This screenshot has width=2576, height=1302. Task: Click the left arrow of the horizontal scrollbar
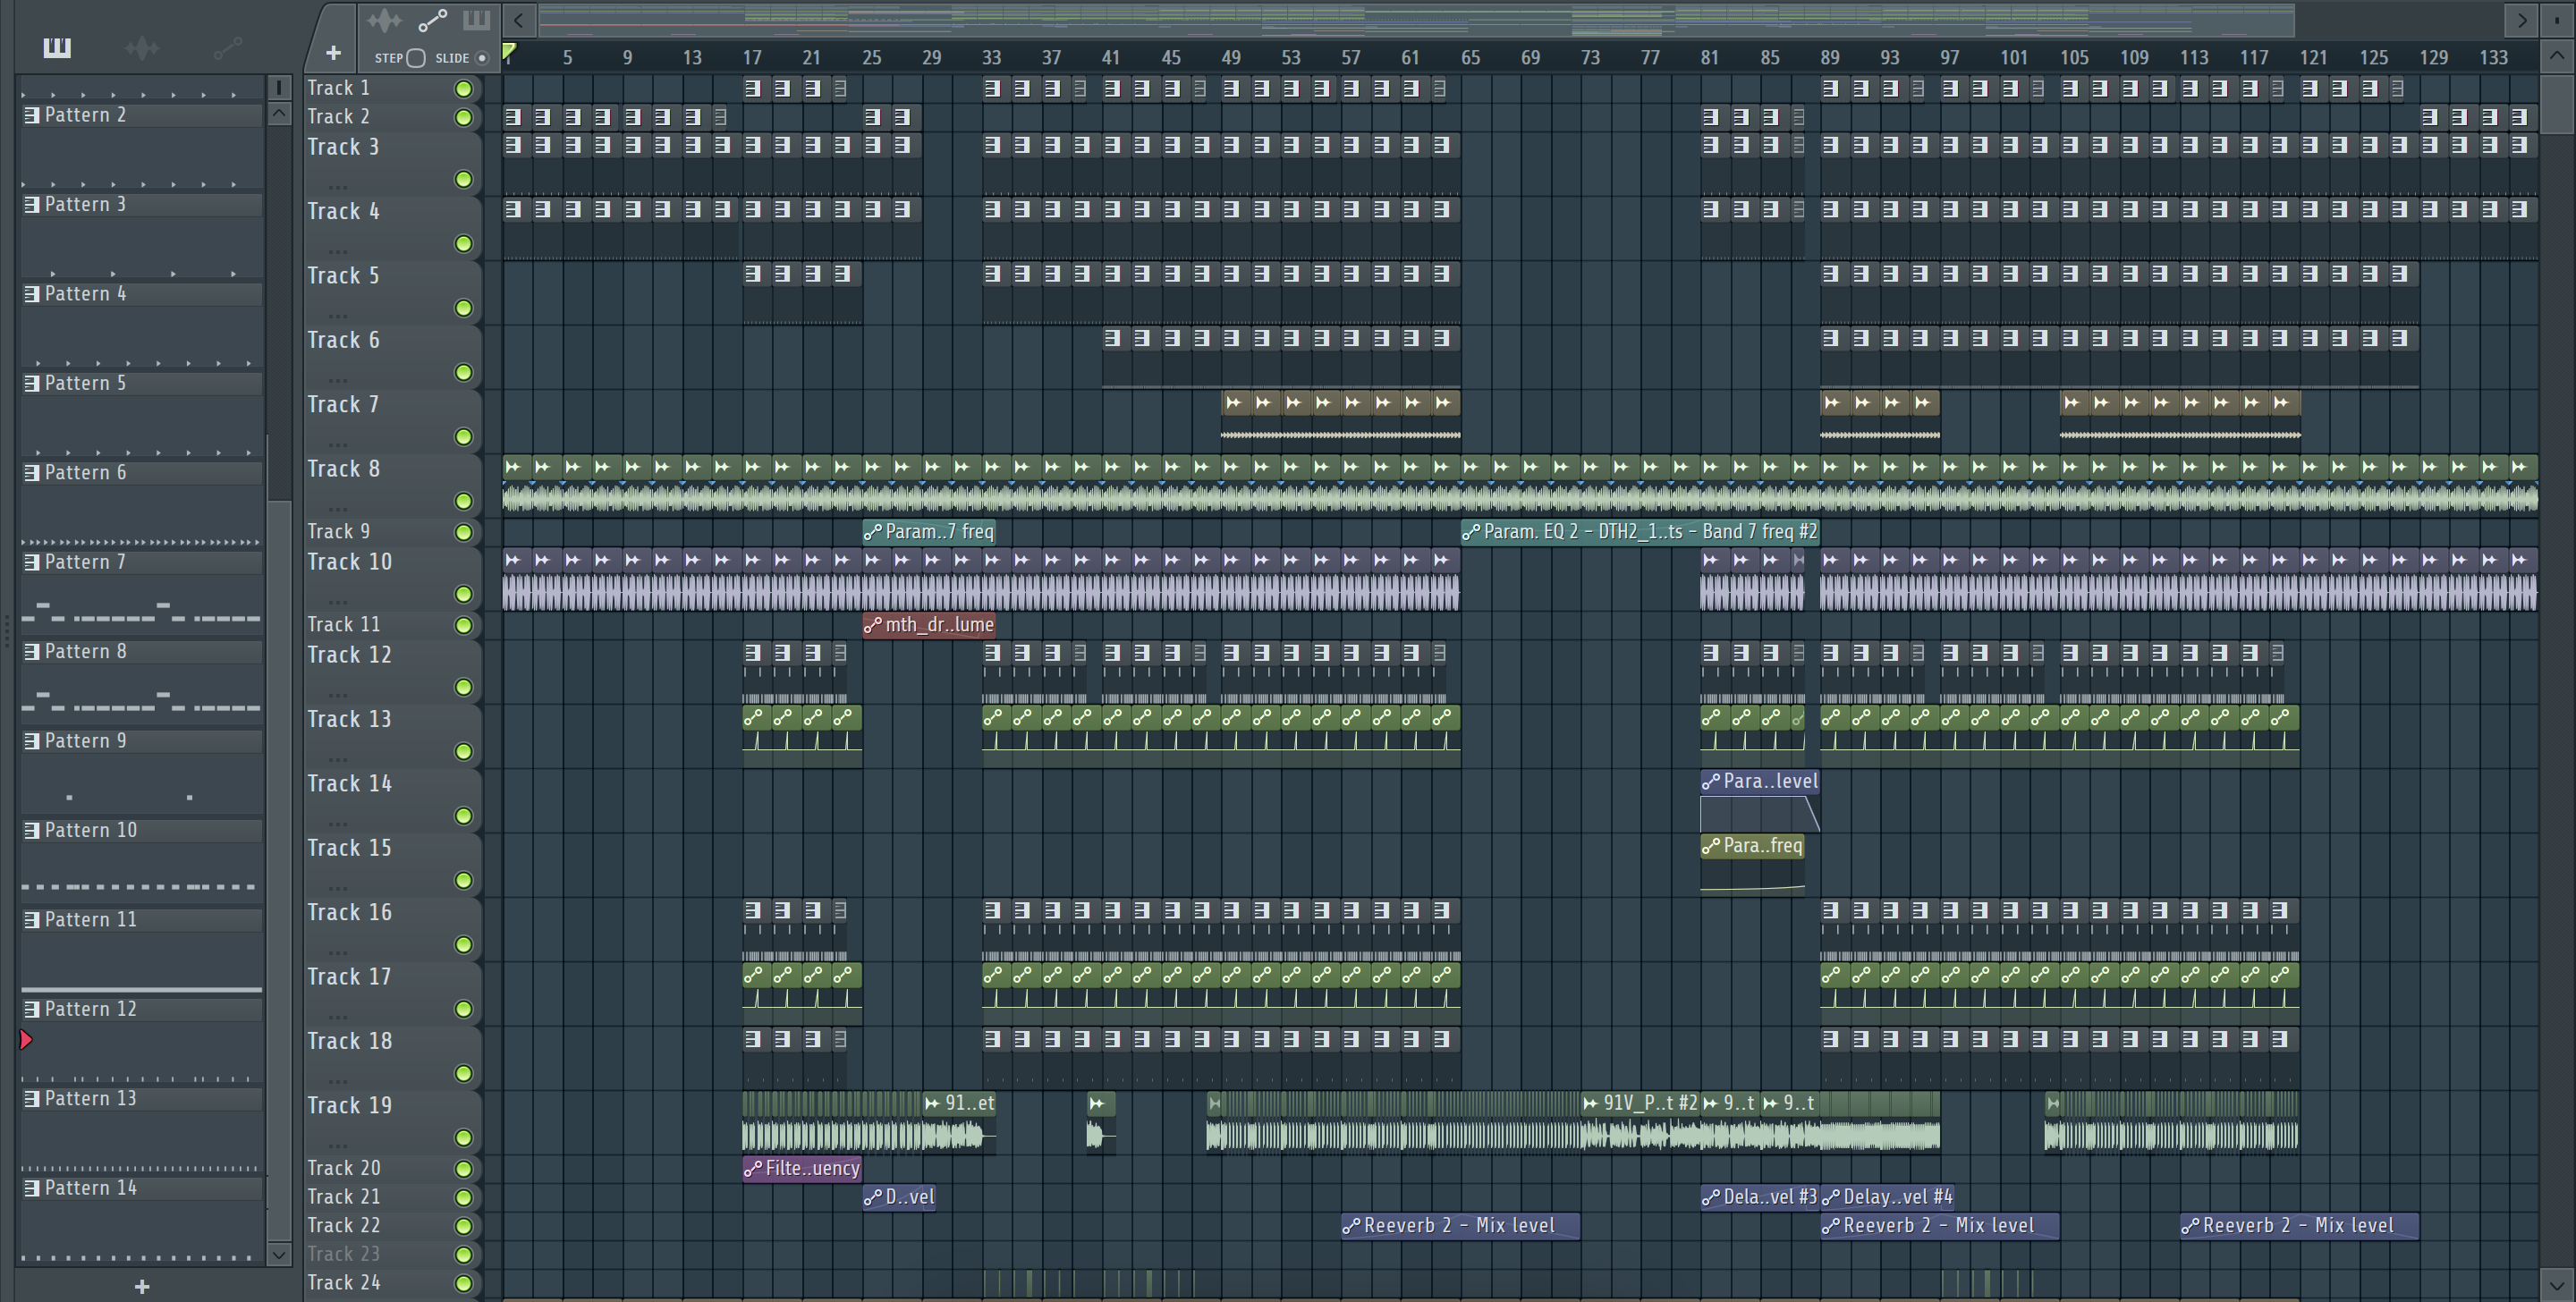(x=518, y=20)
